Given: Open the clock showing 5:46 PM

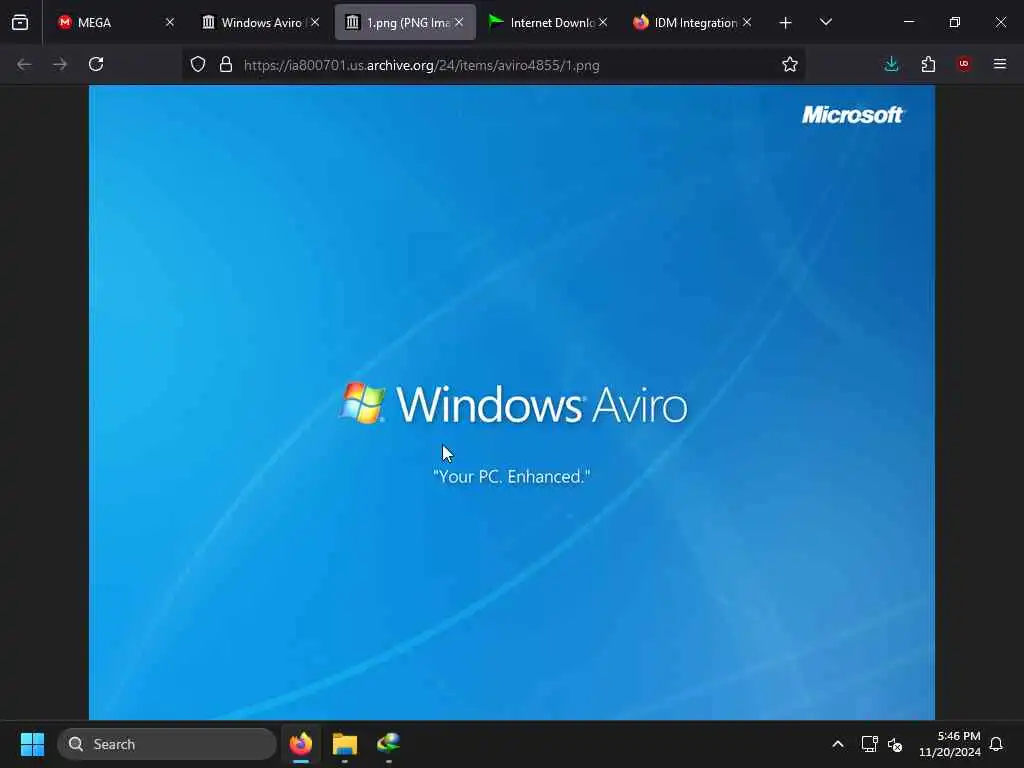Looking at the screenshot, I should (x=950, y=744).
